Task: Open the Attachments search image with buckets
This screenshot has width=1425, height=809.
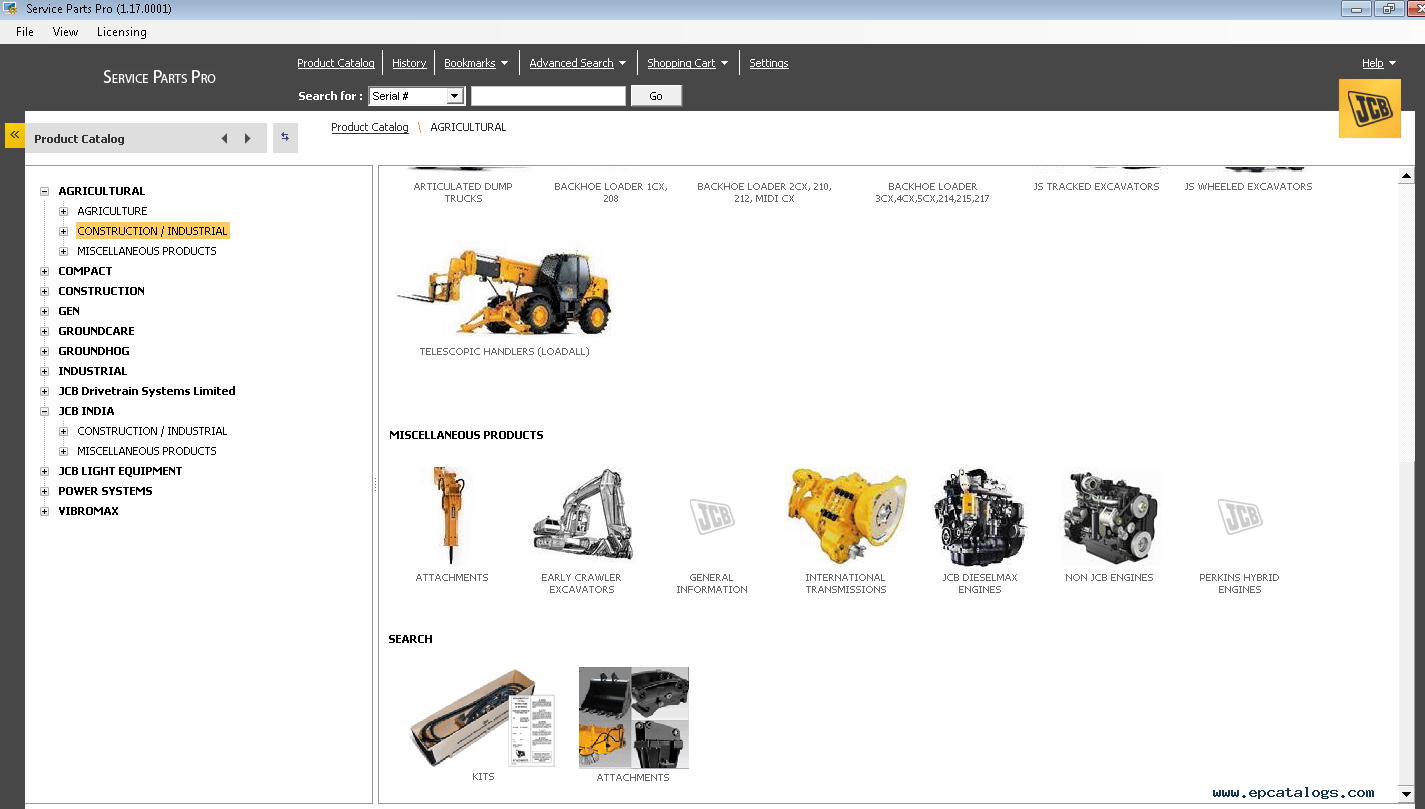Action: (x=634, y=718)
